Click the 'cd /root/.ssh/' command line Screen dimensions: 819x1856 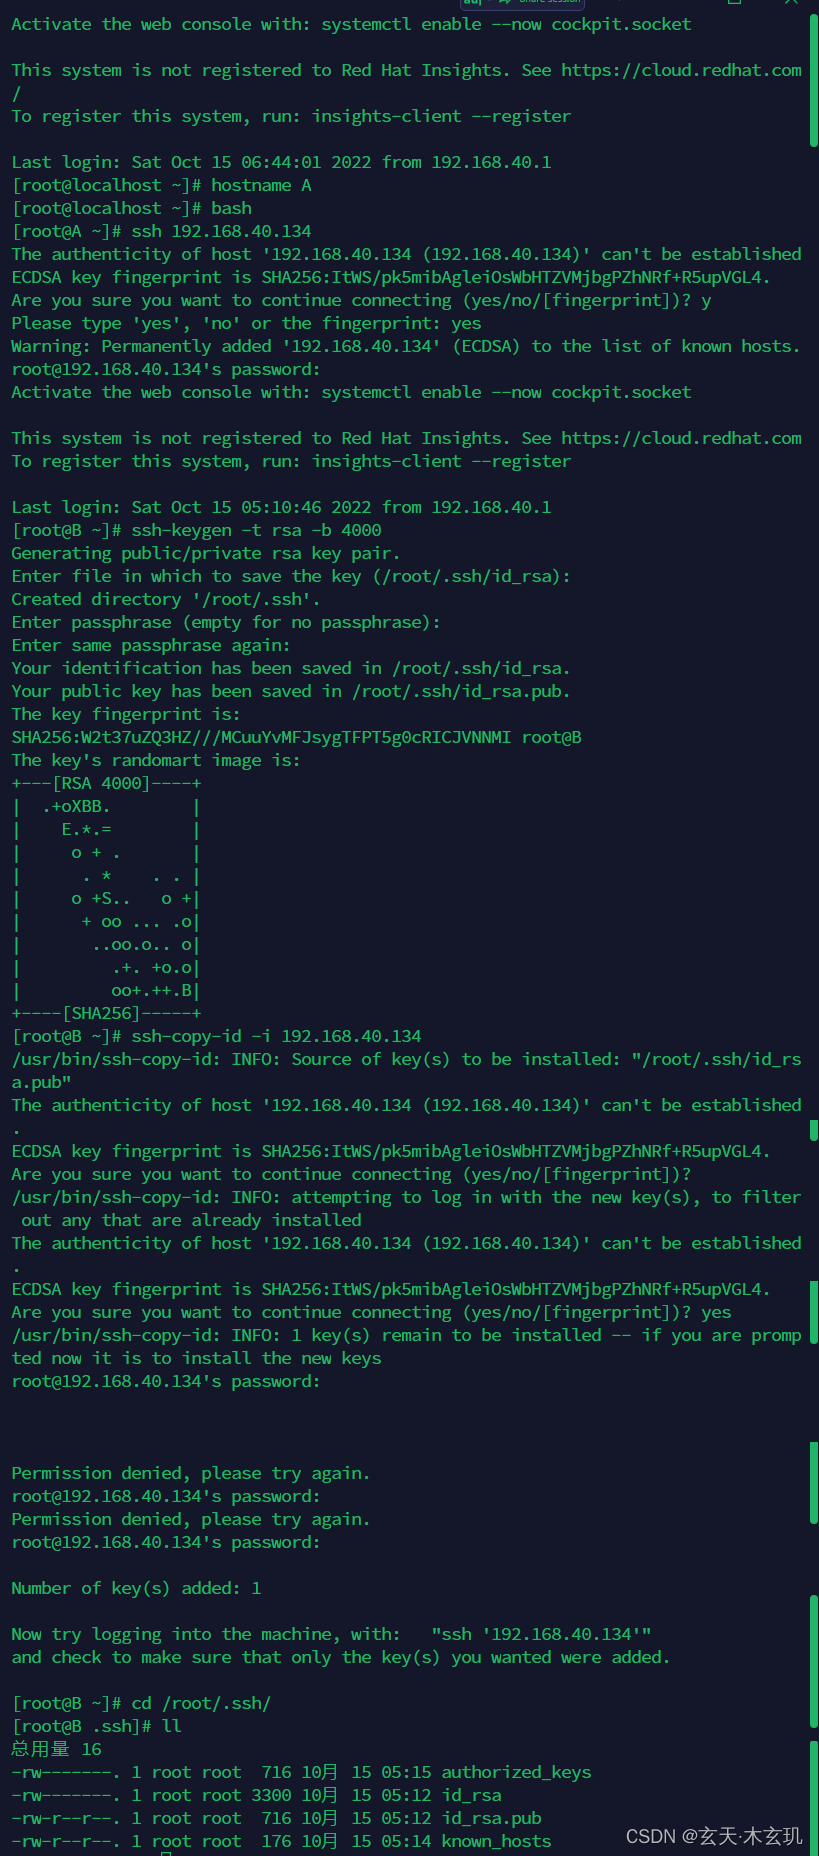coord(141,1703)
